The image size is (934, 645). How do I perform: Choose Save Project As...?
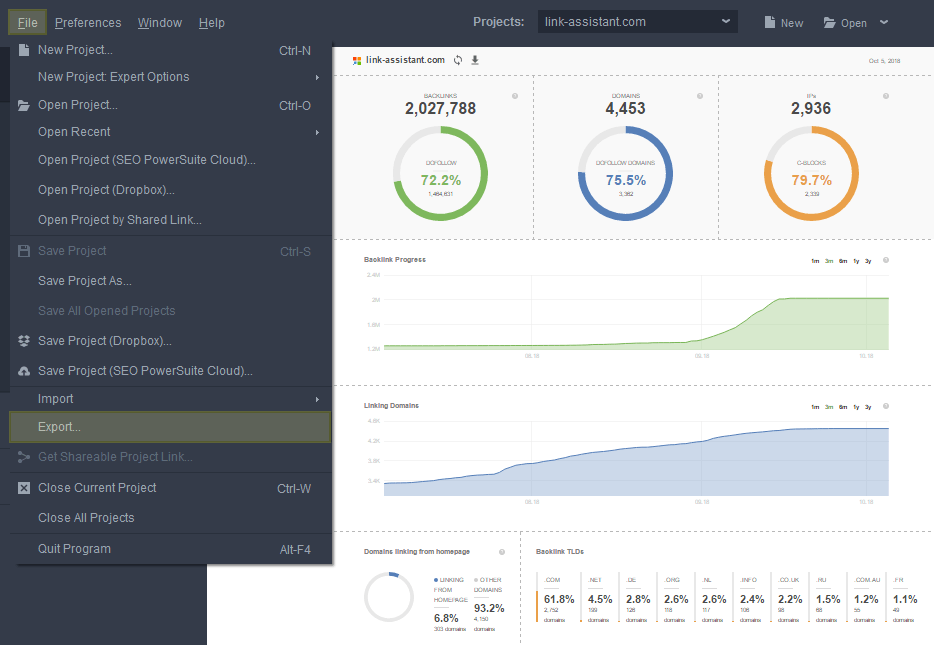(170, 281)
